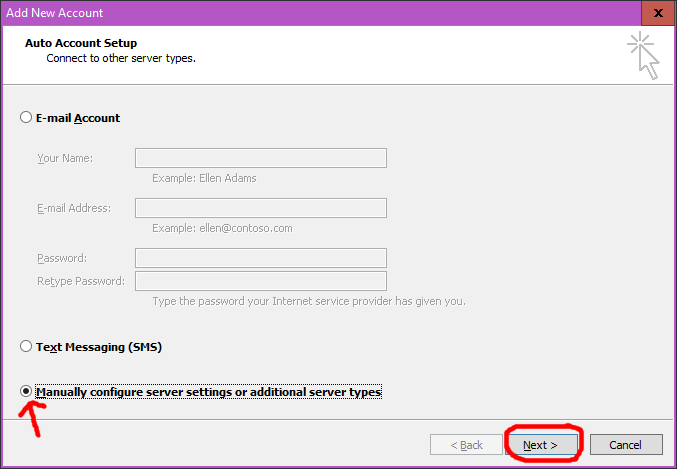Choose the Text Messaging (SMS) option
The width and height of the screenshot is (677, 469).
26,347
